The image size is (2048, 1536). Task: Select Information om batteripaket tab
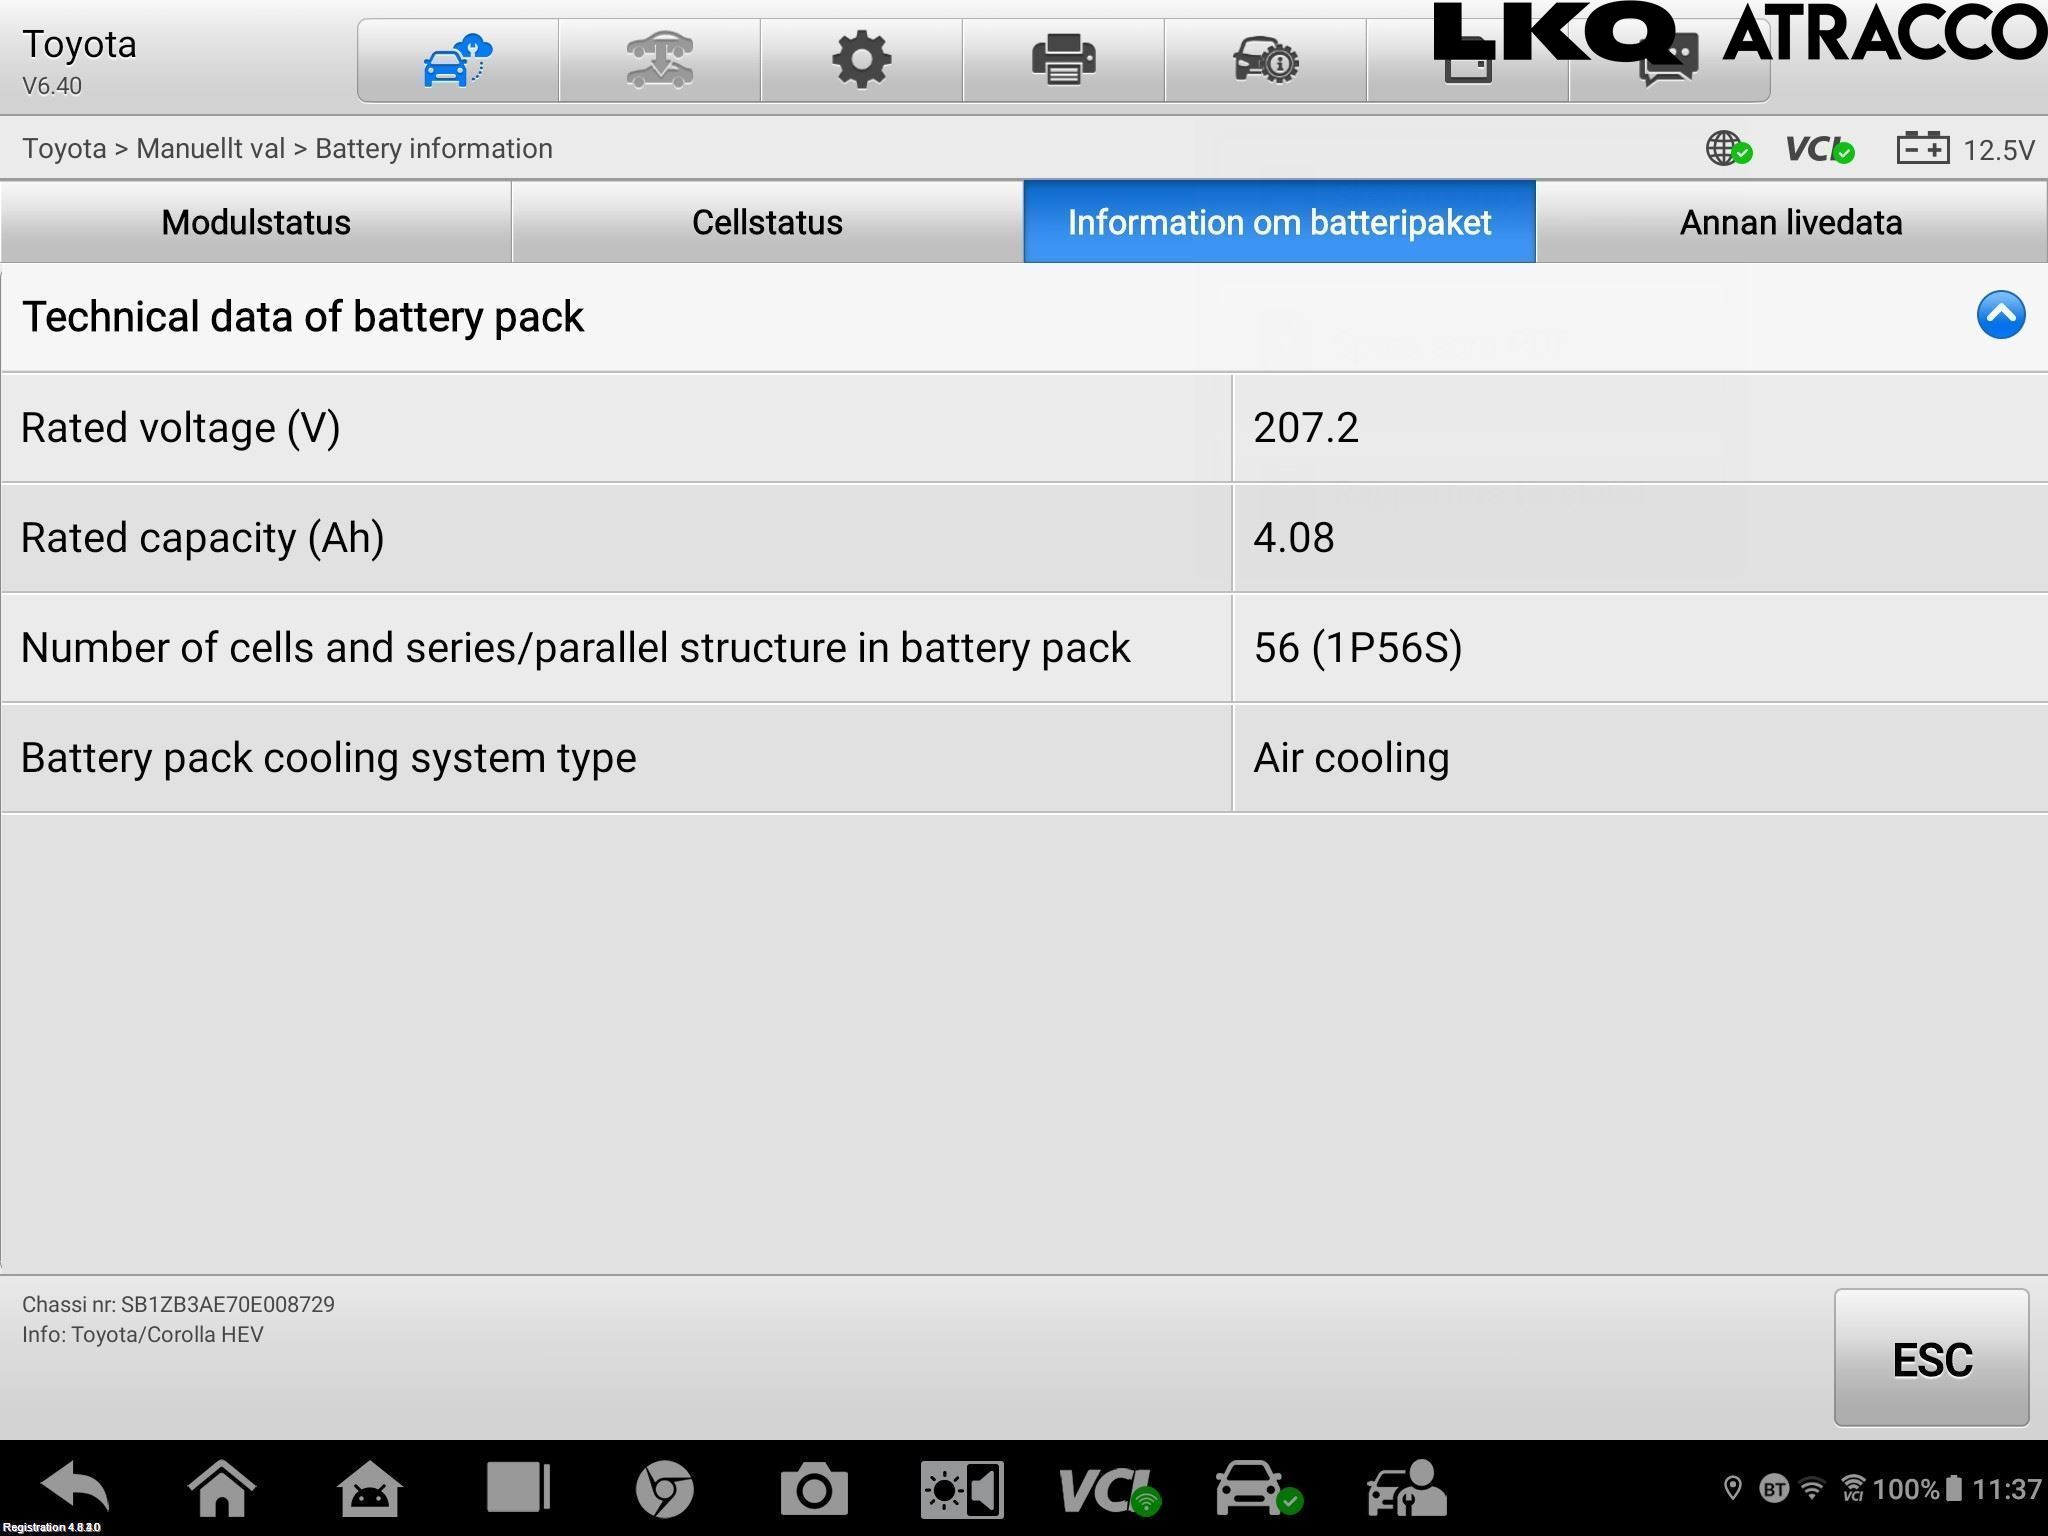pyautogui.click(x=1279, y=222)
